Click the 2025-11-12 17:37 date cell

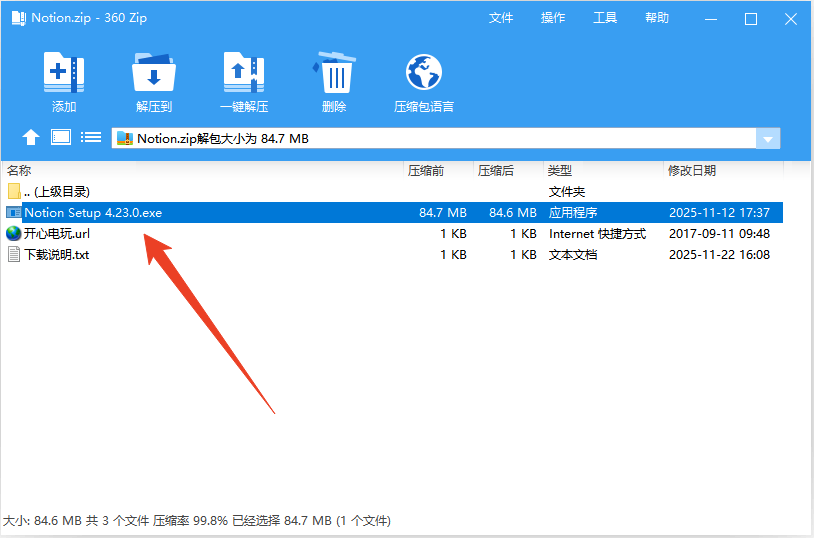point(719,213)
